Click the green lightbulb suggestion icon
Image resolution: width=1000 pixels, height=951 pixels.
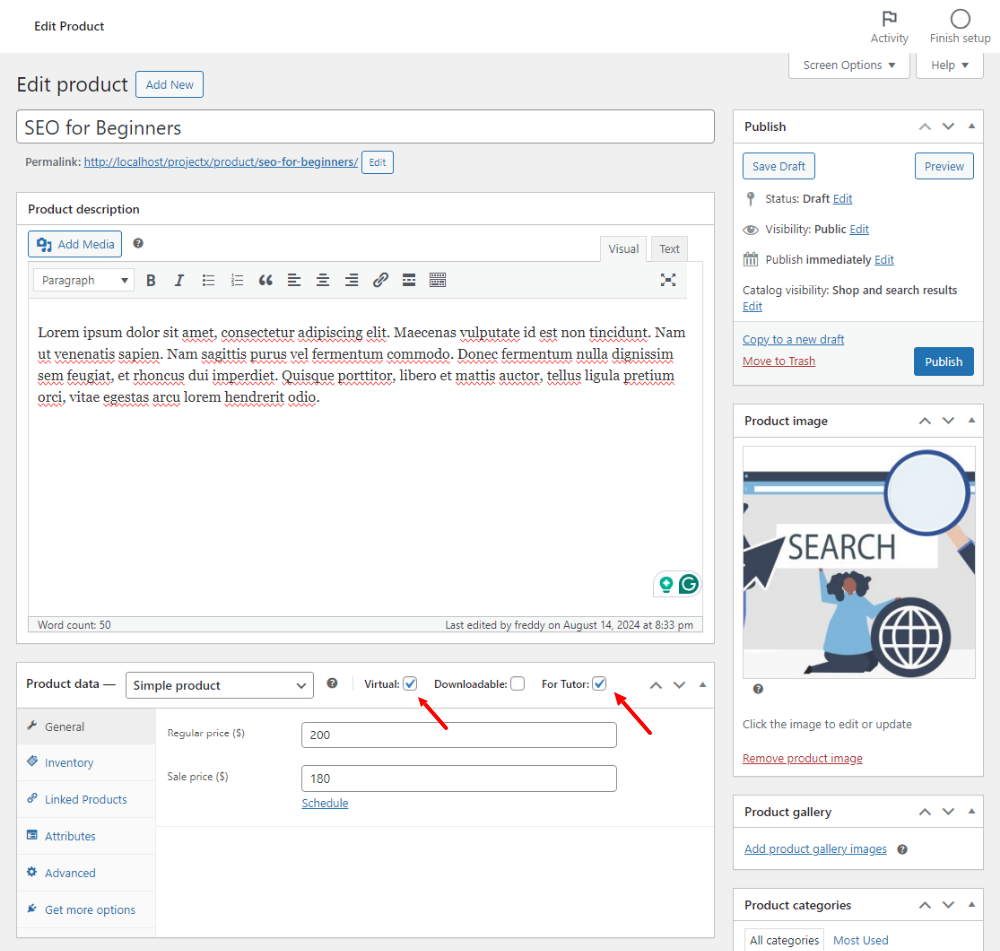[666, 584]
